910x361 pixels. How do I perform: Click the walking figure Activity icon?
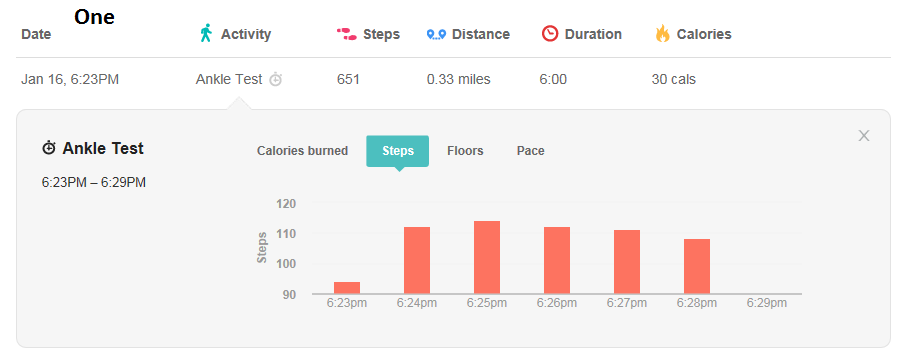click(x=205, y=34)
